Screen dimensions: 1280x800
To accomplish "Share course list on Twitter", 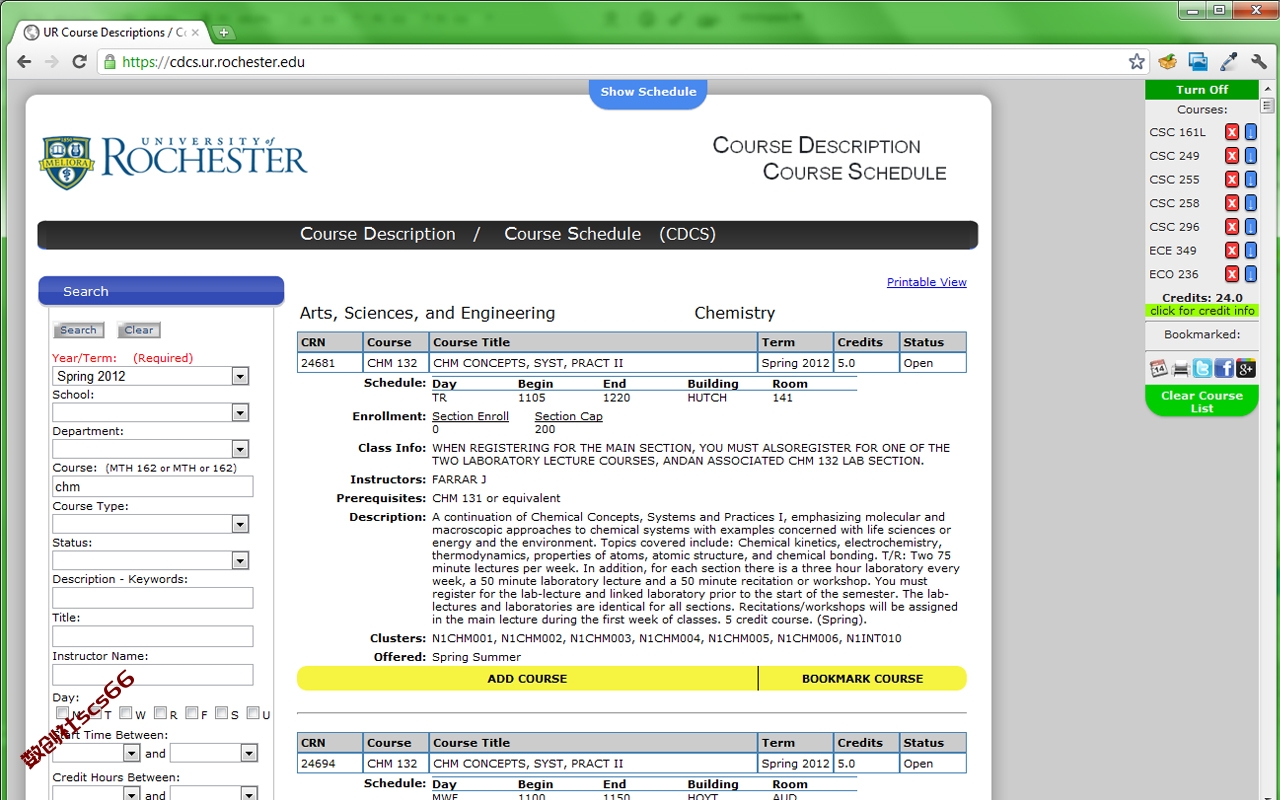I will click(x=1202, y=368).
